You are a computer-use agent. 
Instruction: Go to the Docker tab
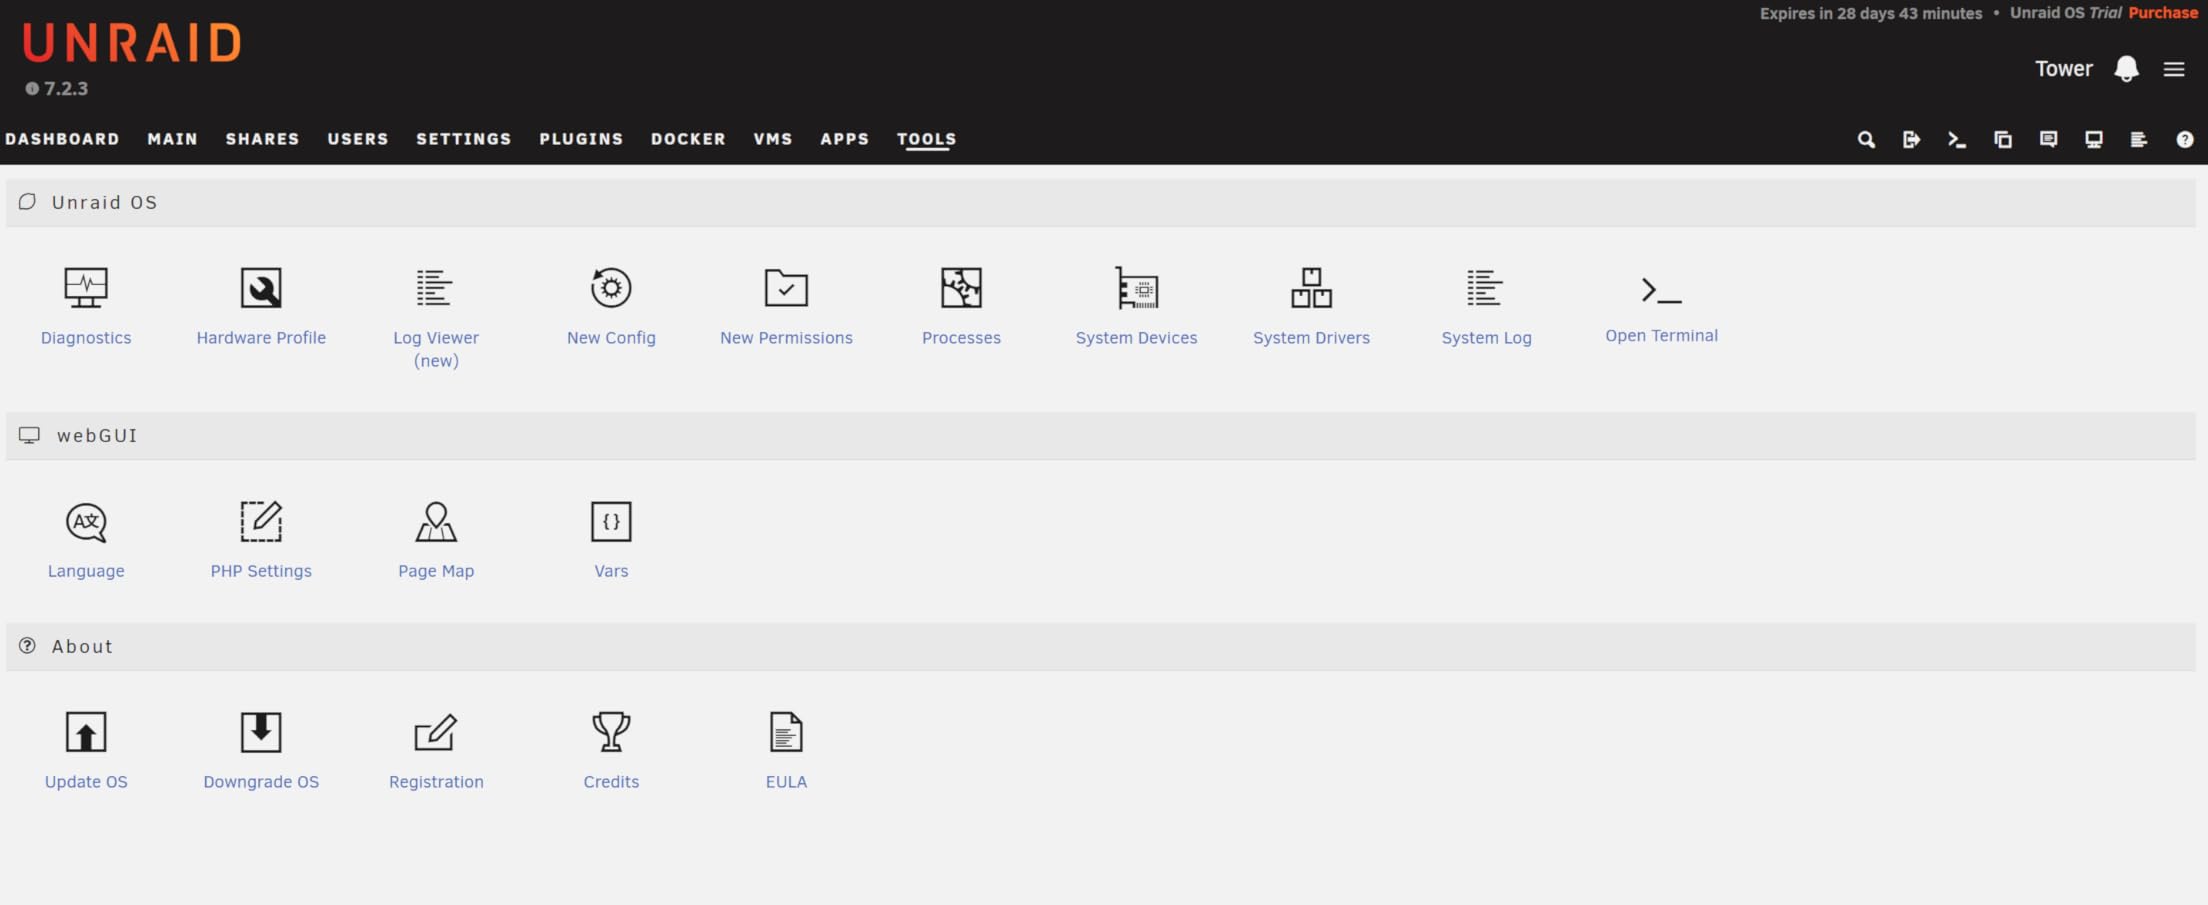click(688, 139)
